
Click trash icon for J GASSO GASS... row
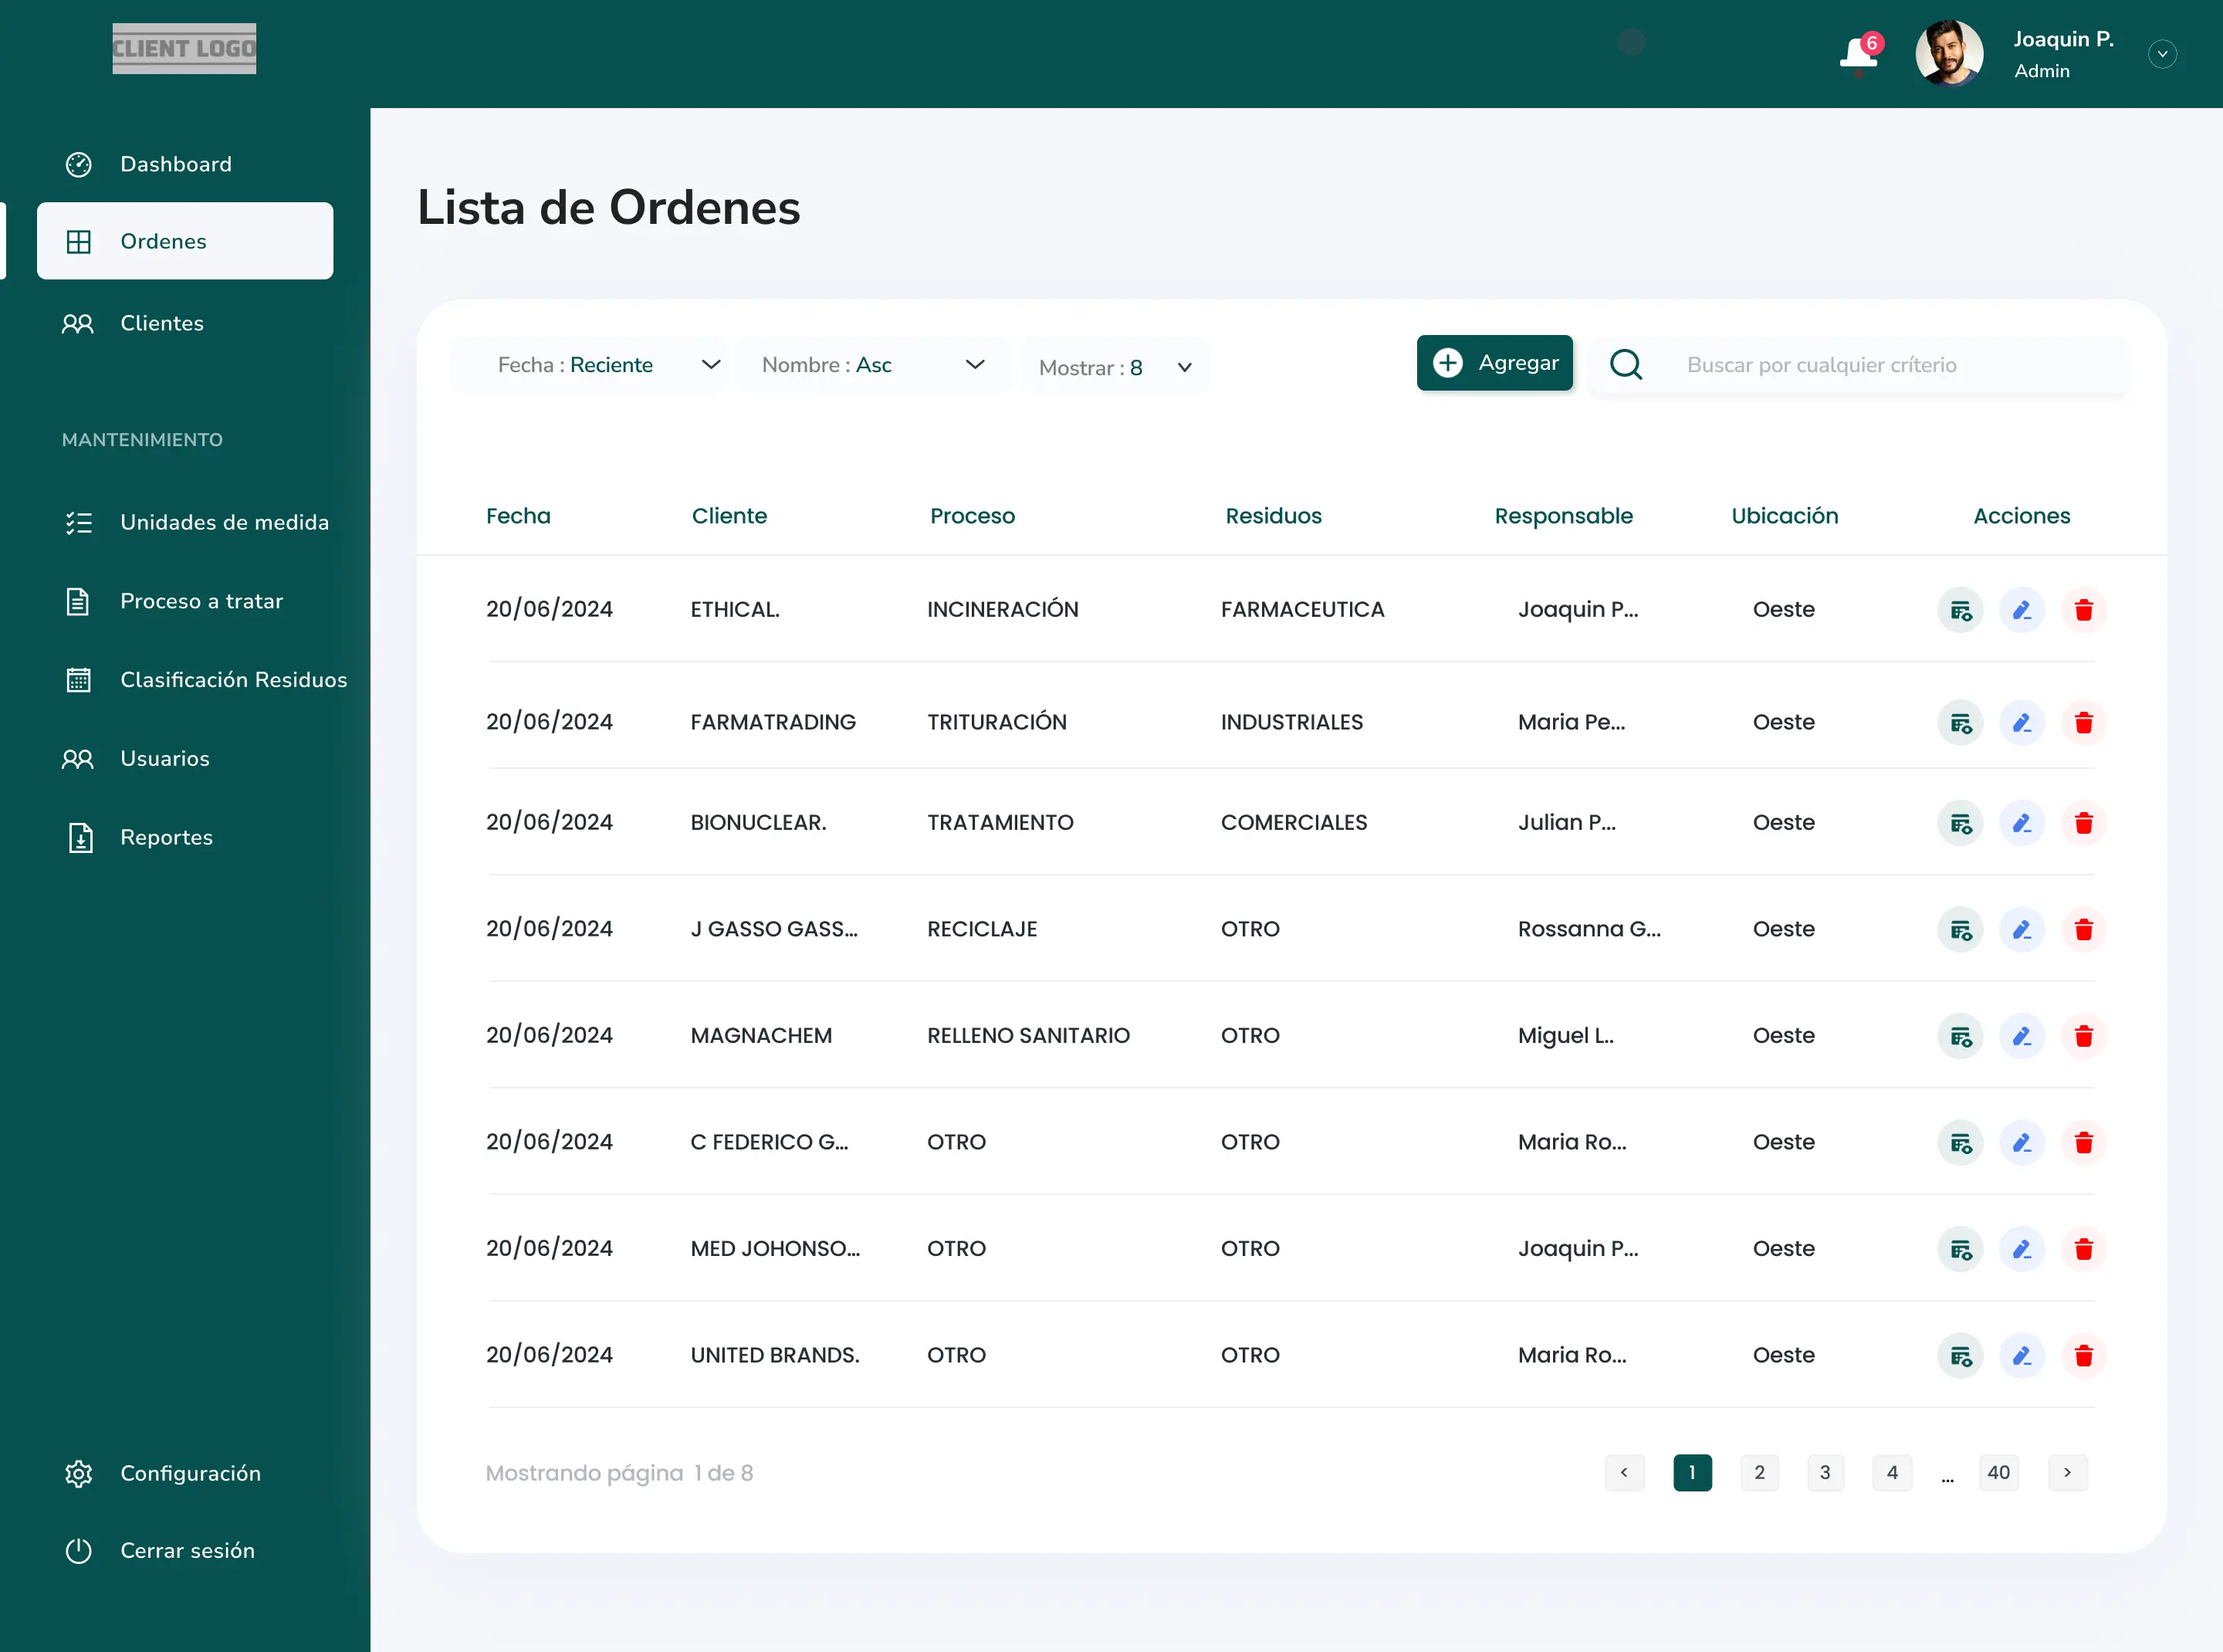coord(2083,930)
